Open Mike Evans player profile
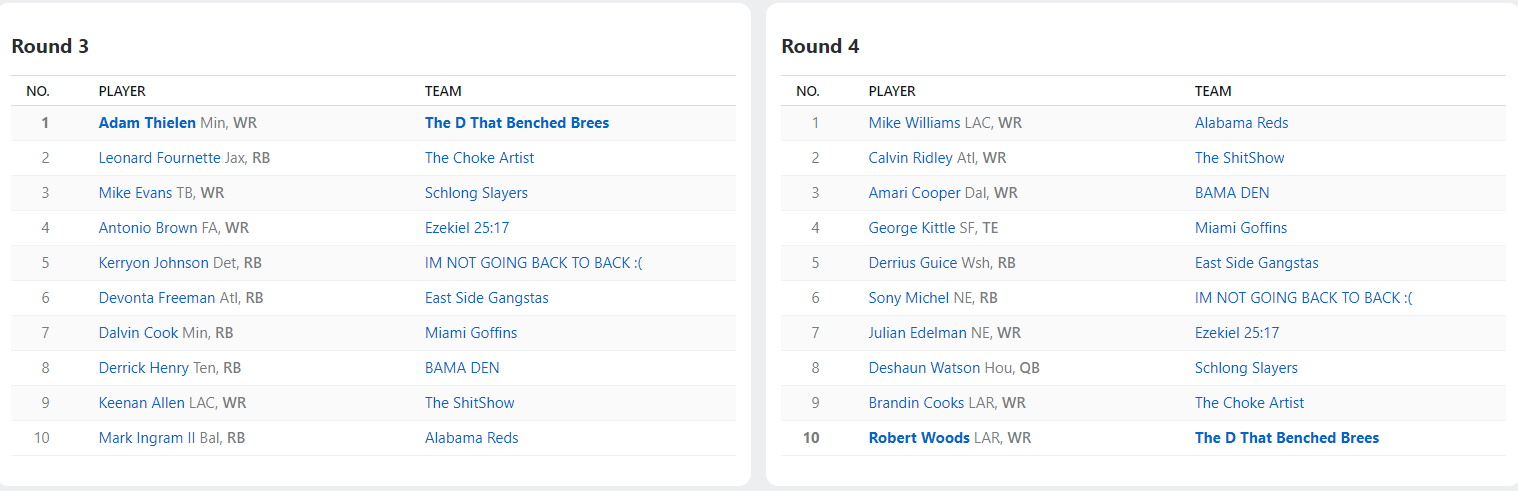Image resolution: width=1518 pixels, height=491 pixels. pyautogui.click(x=135, y=193)
